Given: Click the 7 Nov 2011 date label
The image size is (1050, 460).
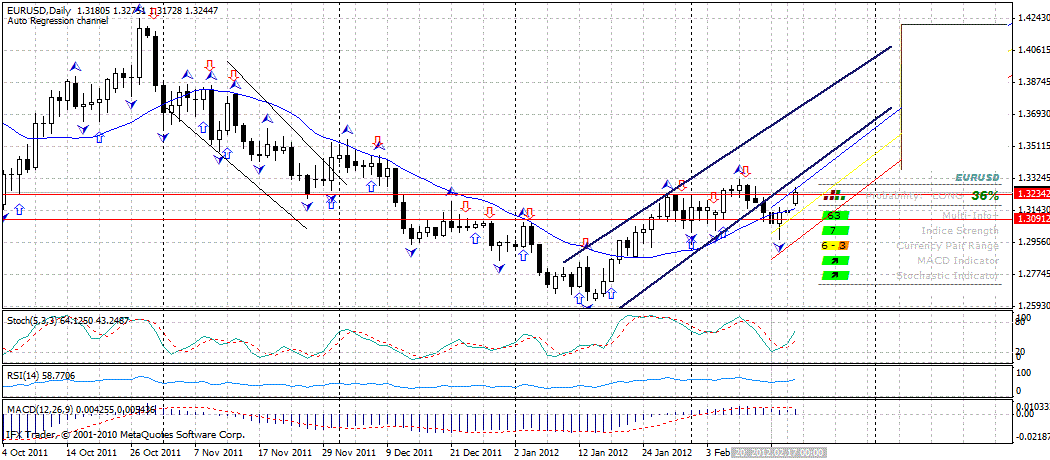Looking at the screenshot, I should pos(218,453).
